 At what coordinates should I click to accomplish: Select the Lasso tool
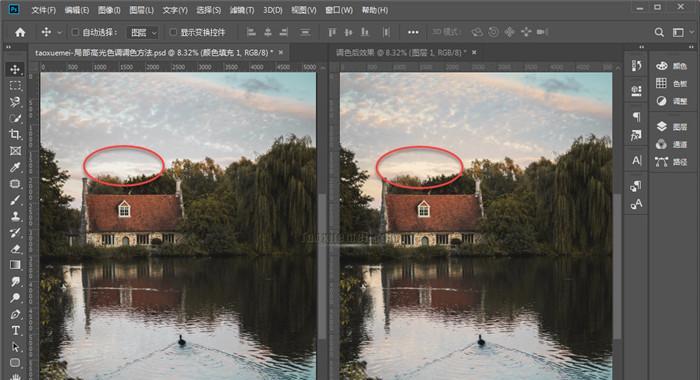coord(15,102)
